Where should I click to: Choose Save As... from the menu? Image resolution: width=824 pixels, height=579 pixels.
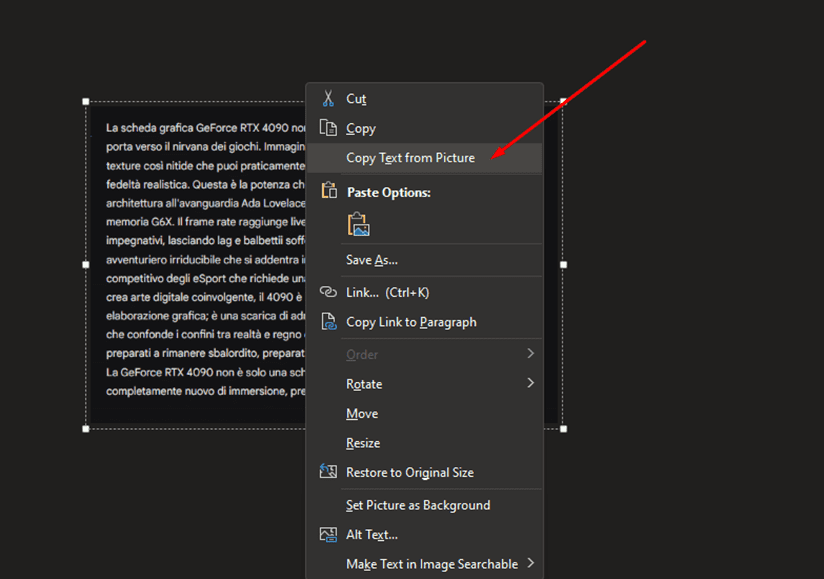(372, 260)
